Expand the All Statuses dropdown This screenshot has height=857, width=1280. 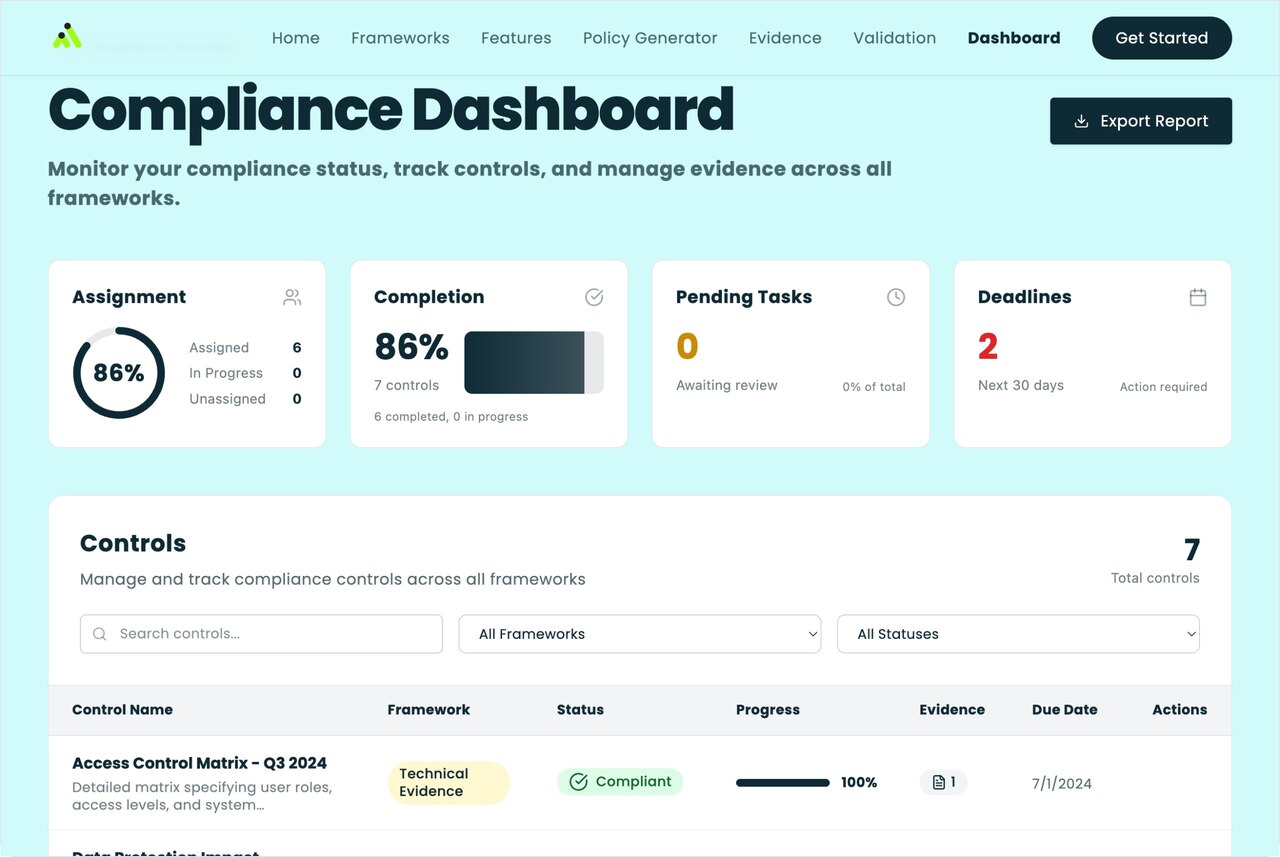pos(1018,634)
